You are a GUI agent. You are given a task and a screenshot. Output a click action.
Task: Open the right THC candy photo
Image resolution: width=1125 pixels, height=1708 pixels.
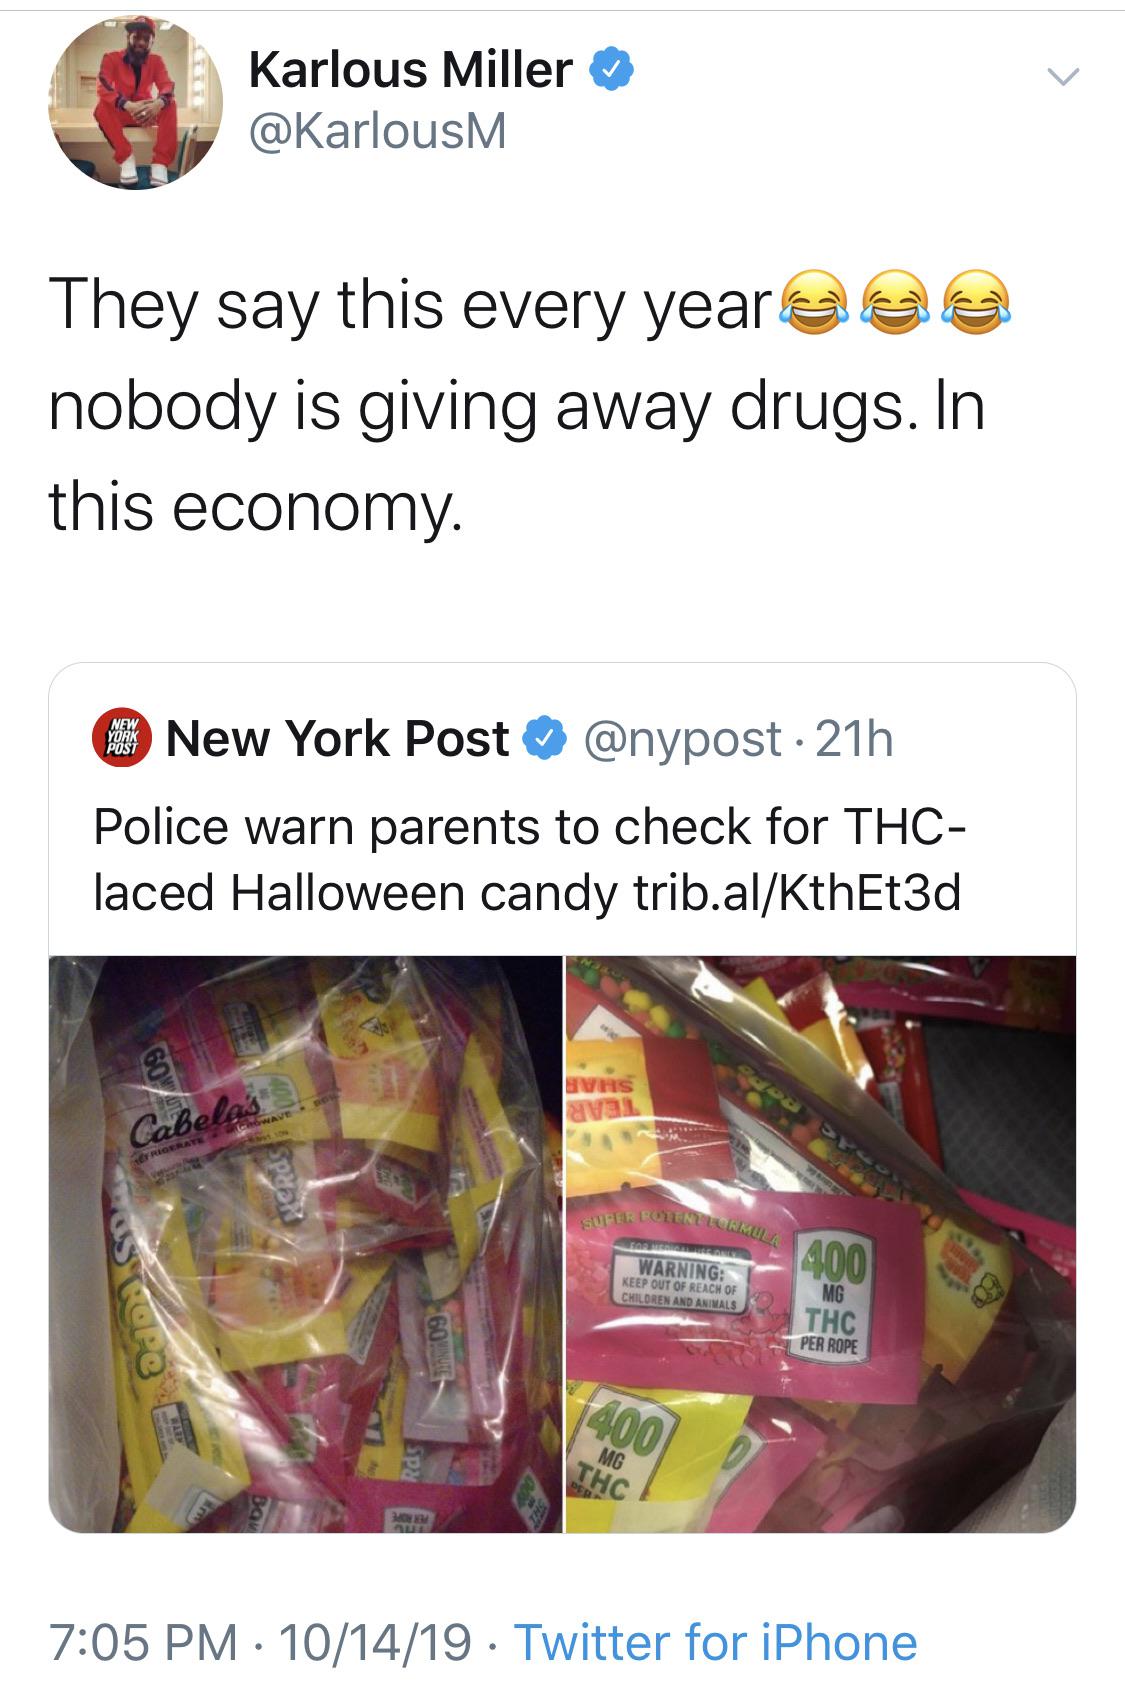pos(821,1244)
